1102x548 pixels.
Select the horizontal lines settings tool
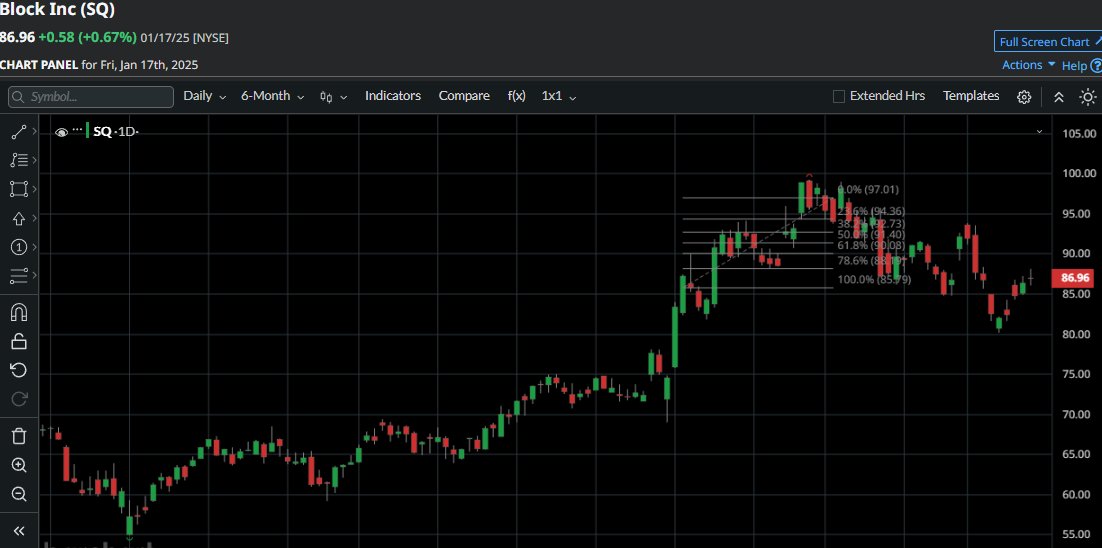19,276
